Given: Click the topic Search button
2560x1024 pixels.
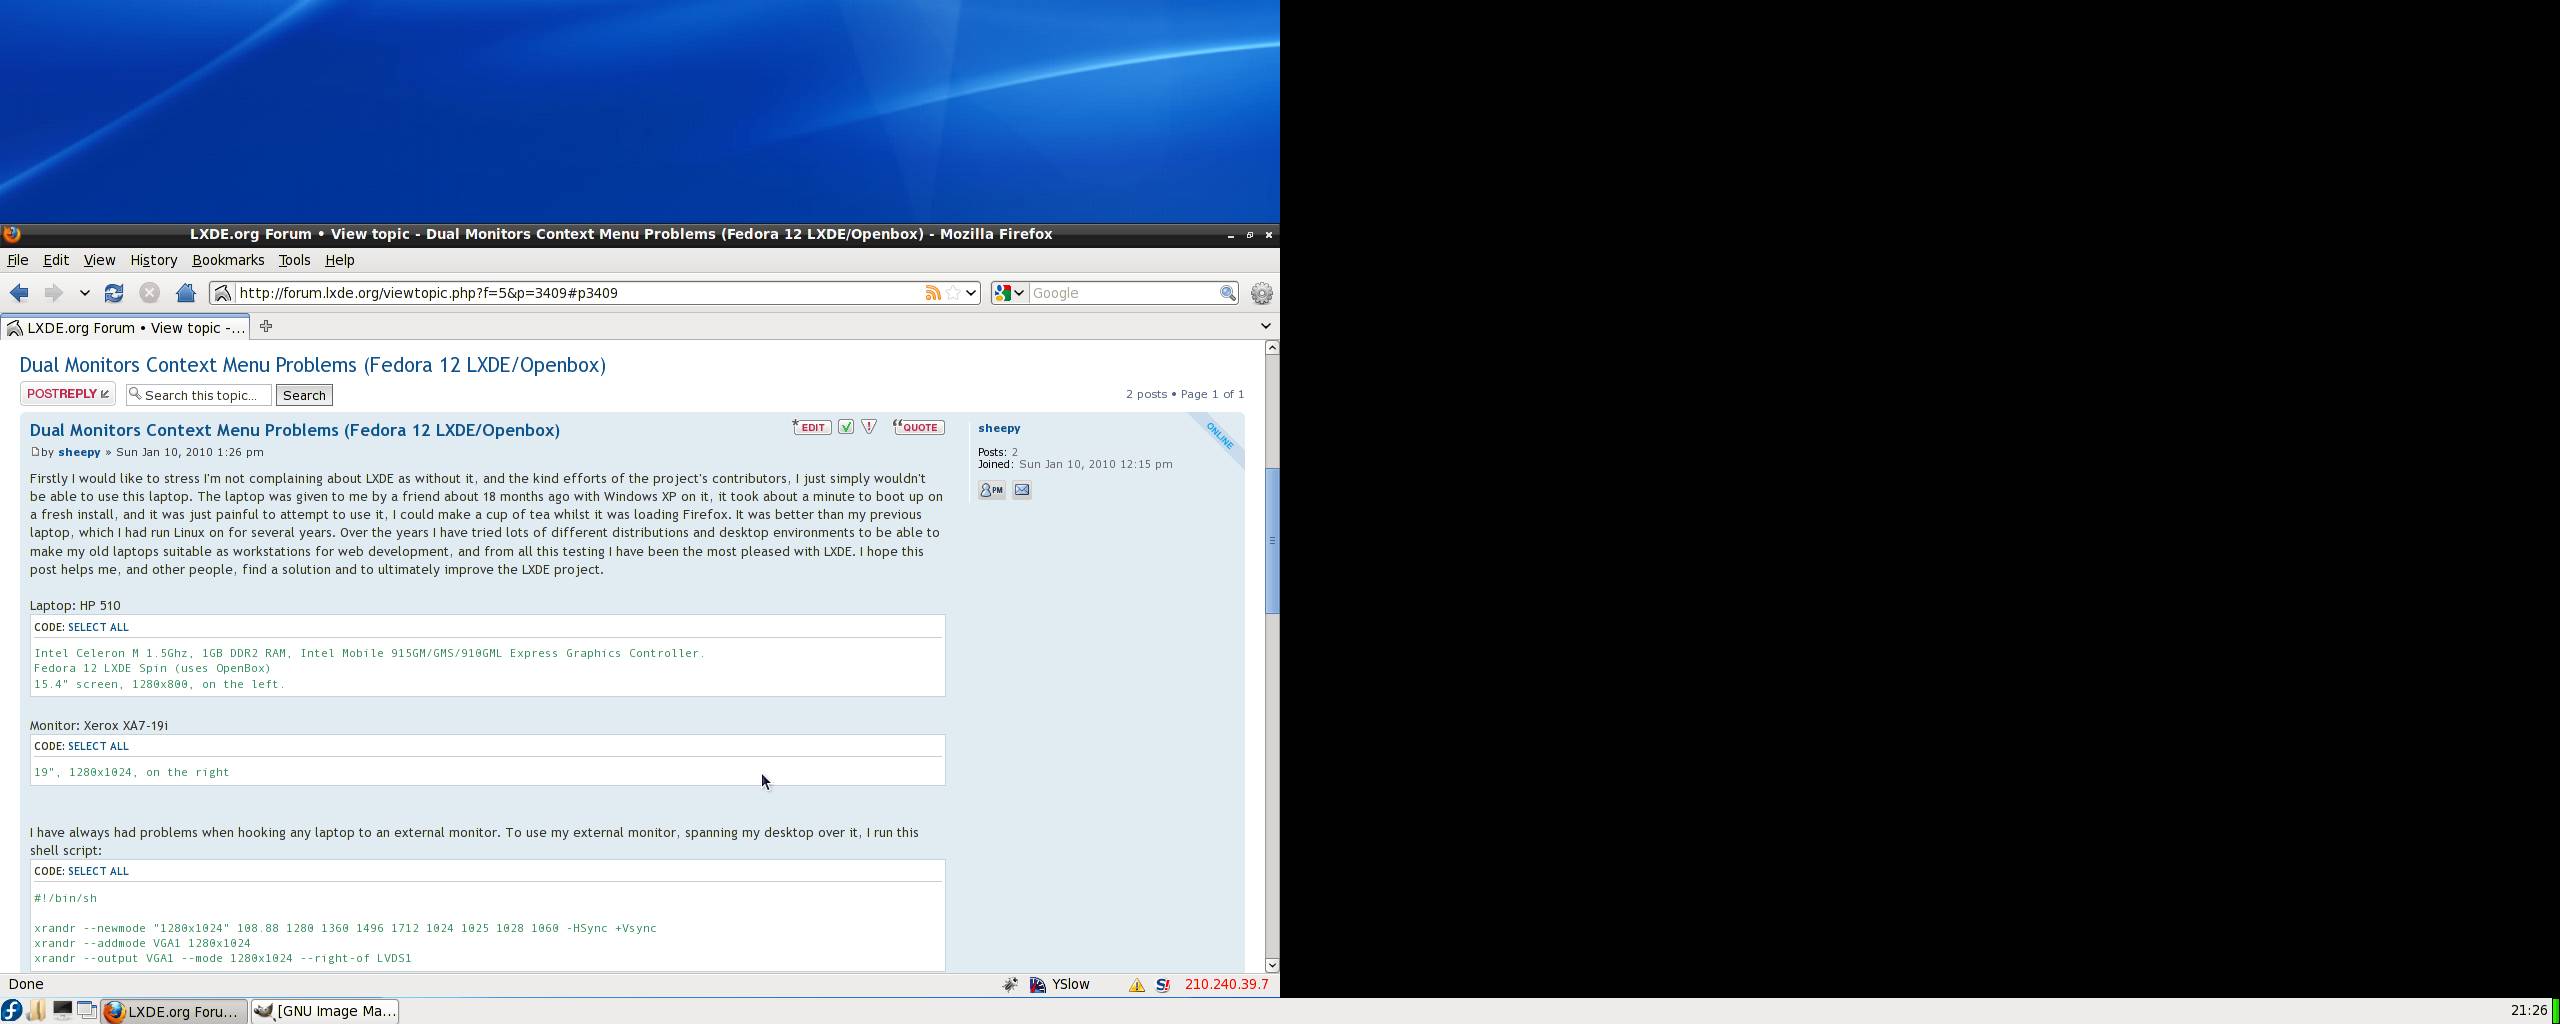Looking at the screenshot, I should (304, 395).
